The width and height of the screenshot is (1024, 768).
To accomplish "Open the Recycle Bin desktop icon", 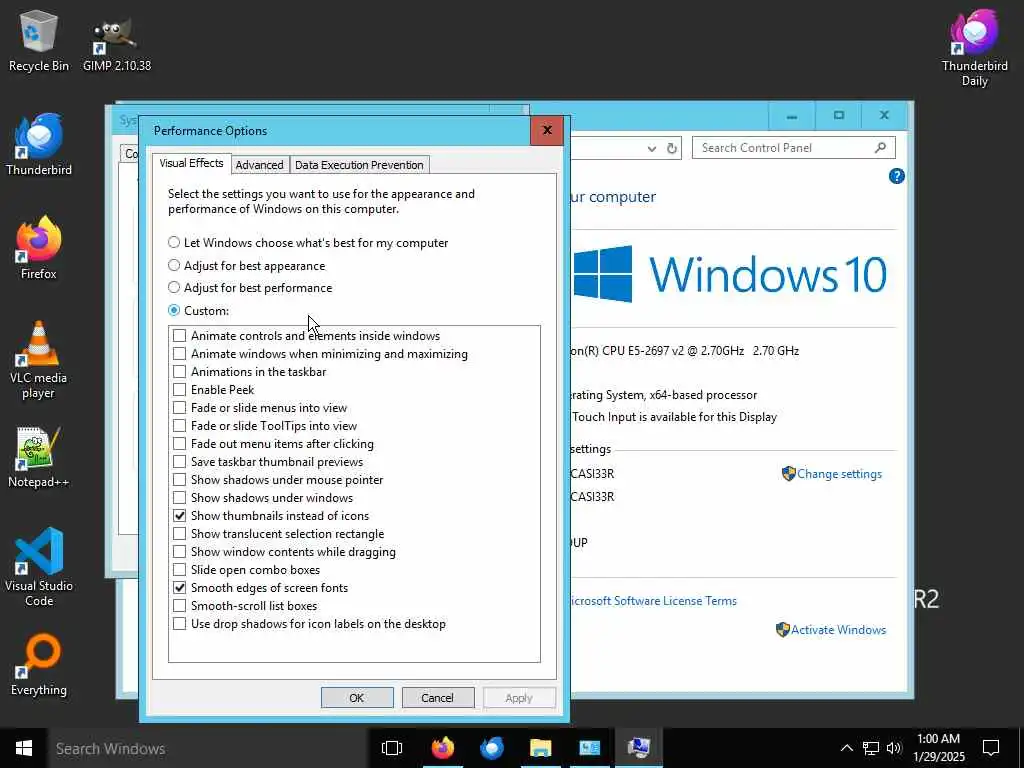I will 39,40.
